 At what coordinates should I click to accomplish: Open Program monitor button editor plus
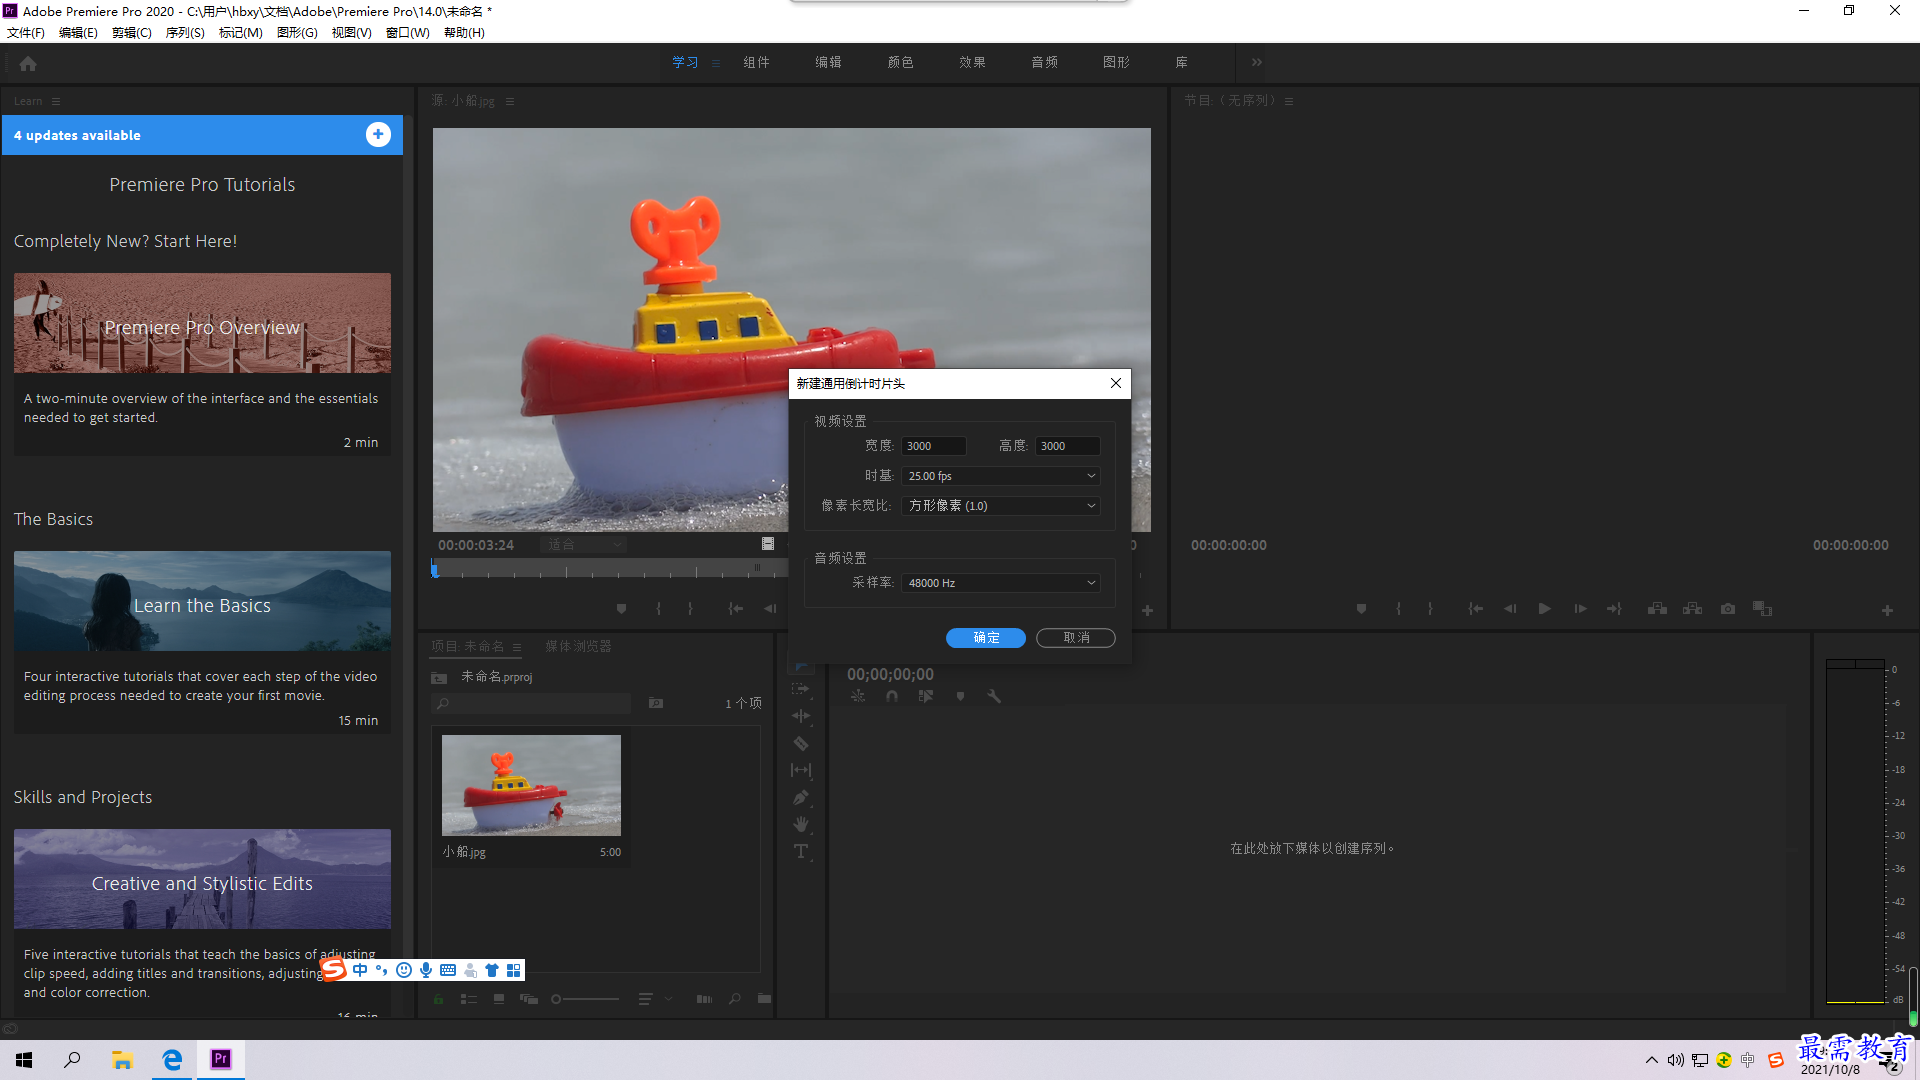click(1887, 610)
